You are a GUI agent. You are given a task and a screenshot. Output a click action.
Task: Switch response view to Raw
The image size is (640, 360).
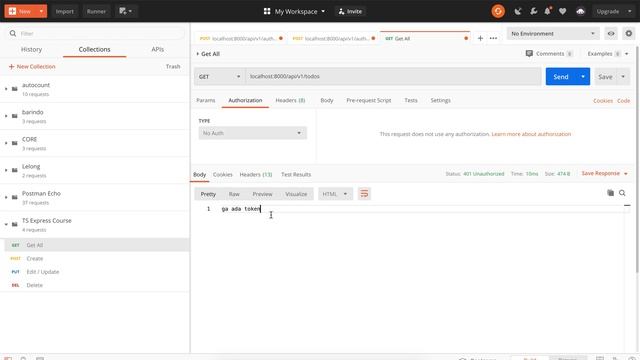point(234,194)
